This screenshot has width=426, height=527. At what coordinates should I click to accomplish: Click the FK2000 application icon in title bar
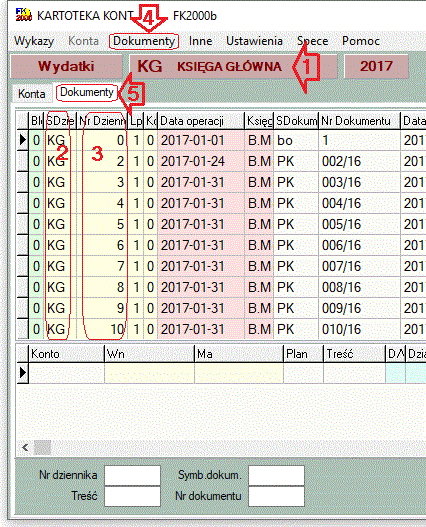[x=24, y=15]
